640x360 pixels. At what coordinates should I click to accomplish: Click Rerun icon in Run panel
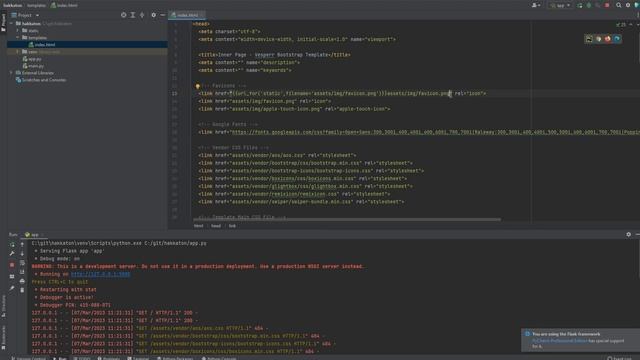tap(12, 244)
